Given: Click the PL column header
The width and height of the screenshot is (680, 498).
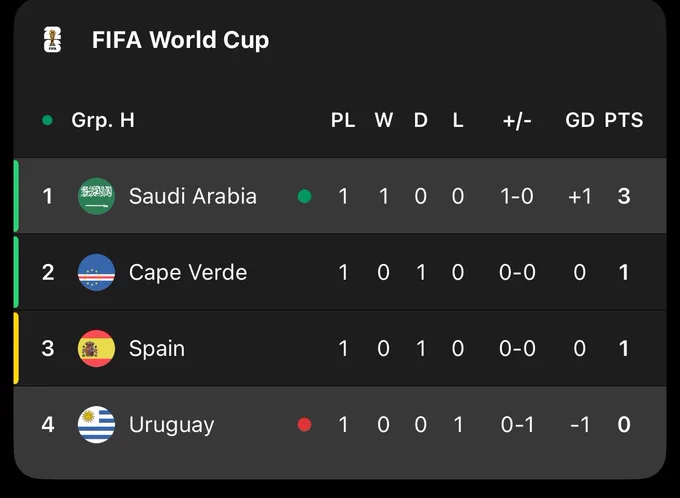Looking at the screenshot, I should [343, 120].
